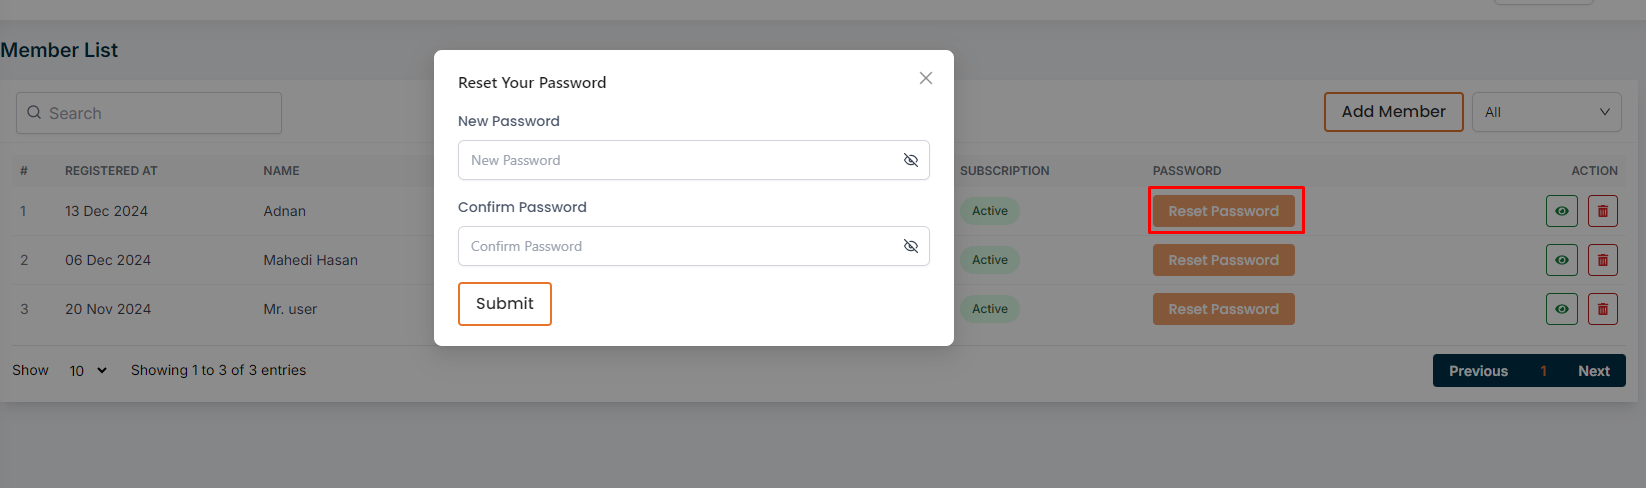
Task: Reset password for Mr. user
Action: point(1223,309)
